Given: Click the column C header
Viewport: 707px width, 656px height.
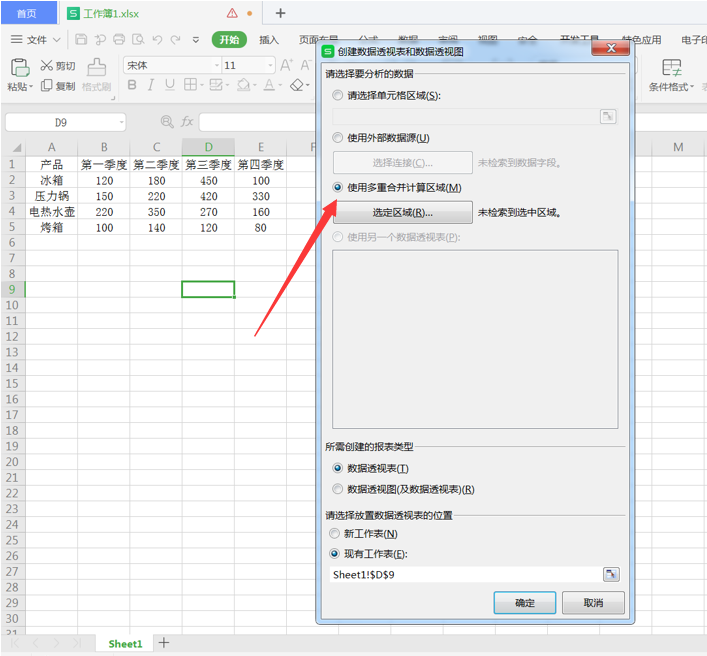Looking at the screenshot, I should coord(156,147).
